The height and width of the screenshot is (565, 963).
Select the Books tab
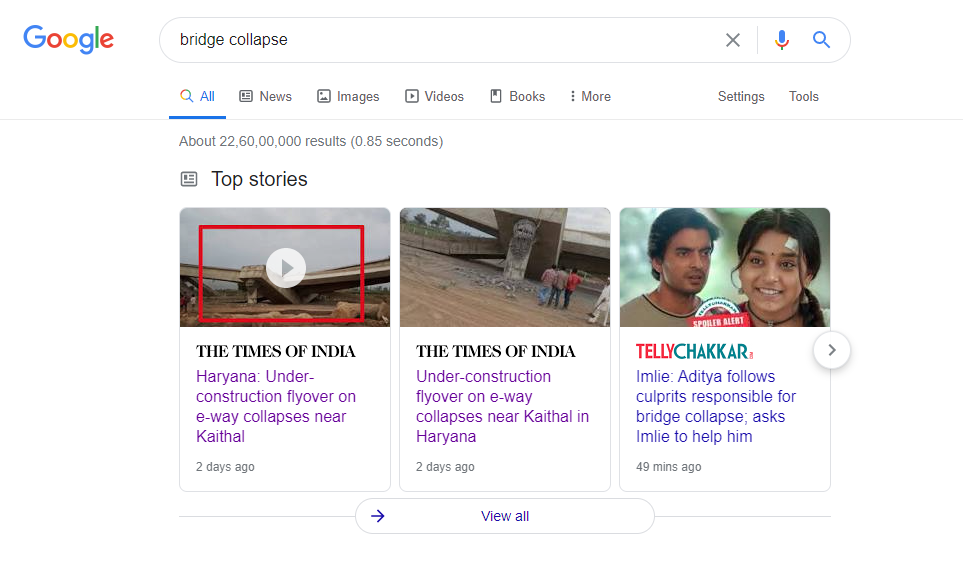pos(517,96)
